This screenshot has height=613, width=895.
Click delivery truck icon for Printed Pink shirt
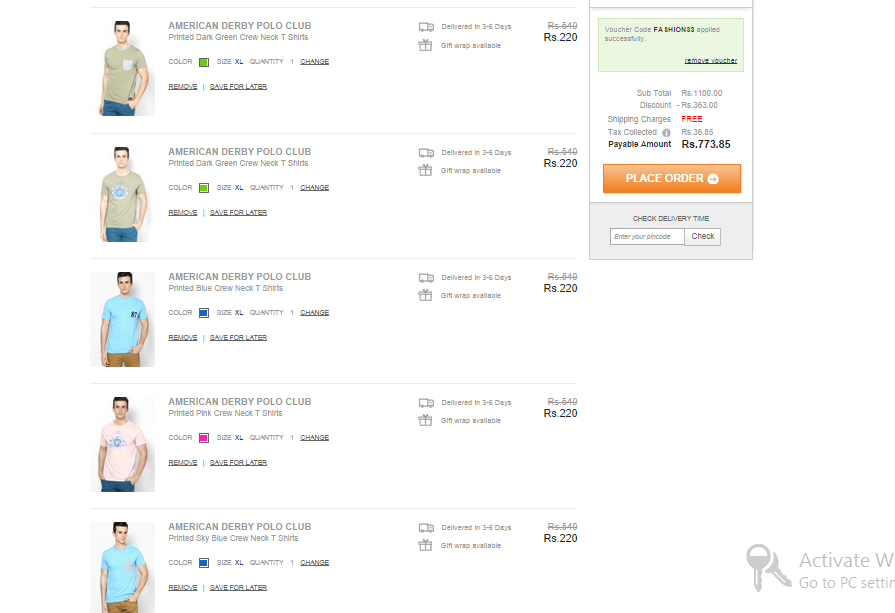(x=426, y=403)
